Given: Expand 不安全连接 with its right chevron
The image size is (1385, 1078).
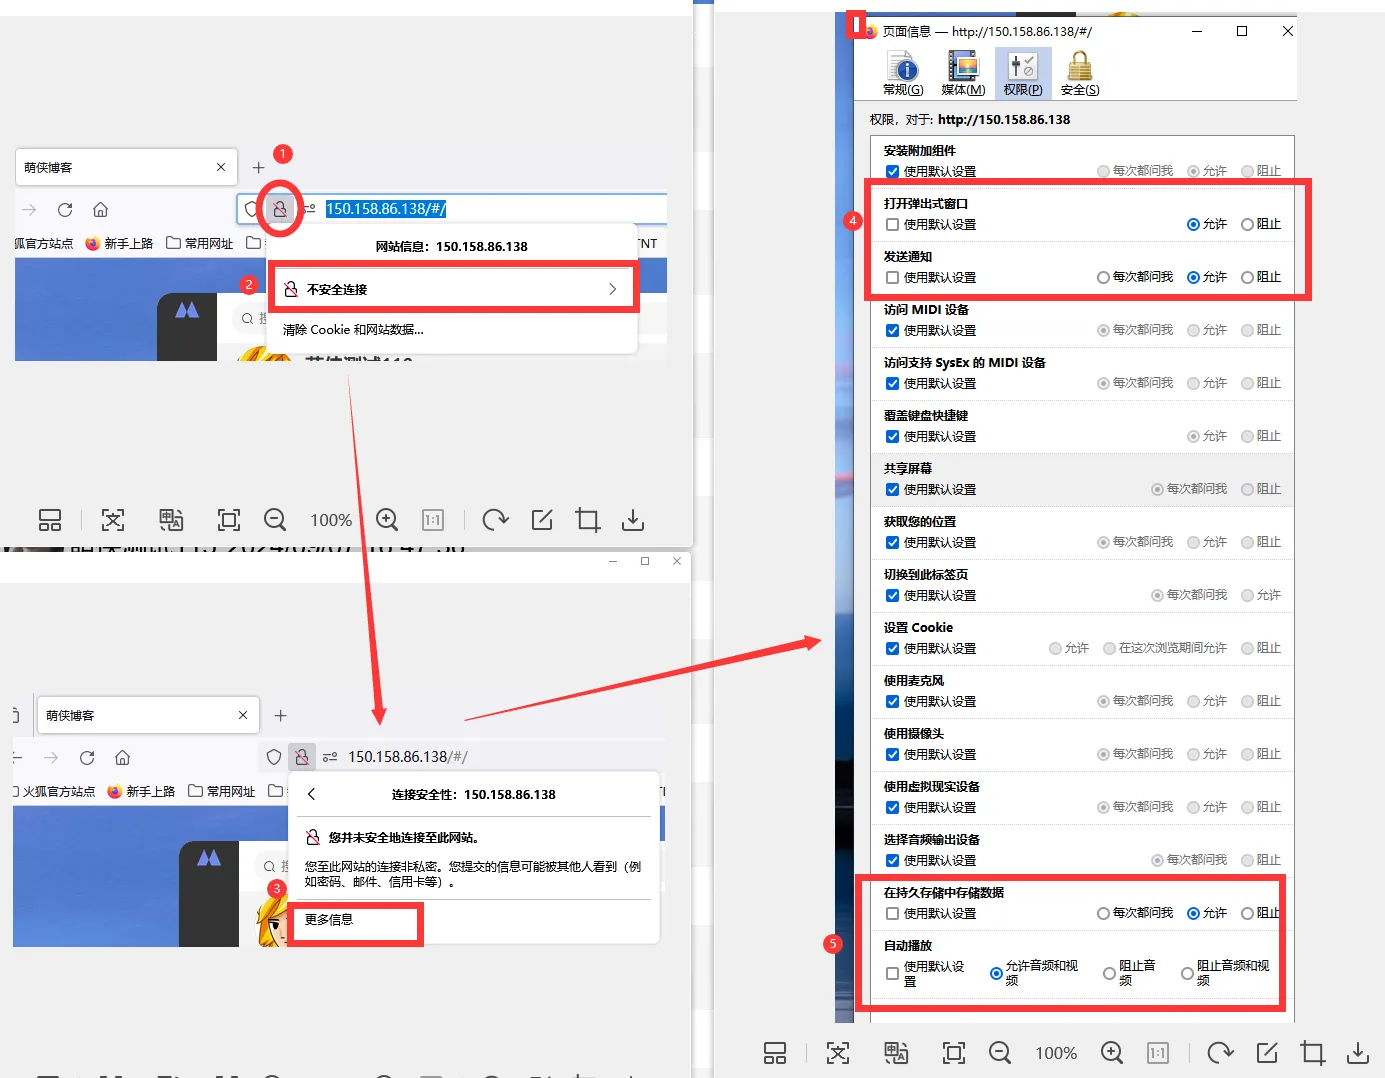Looking at the screenshot, I should pyautogui.click(x=612, y=288).
